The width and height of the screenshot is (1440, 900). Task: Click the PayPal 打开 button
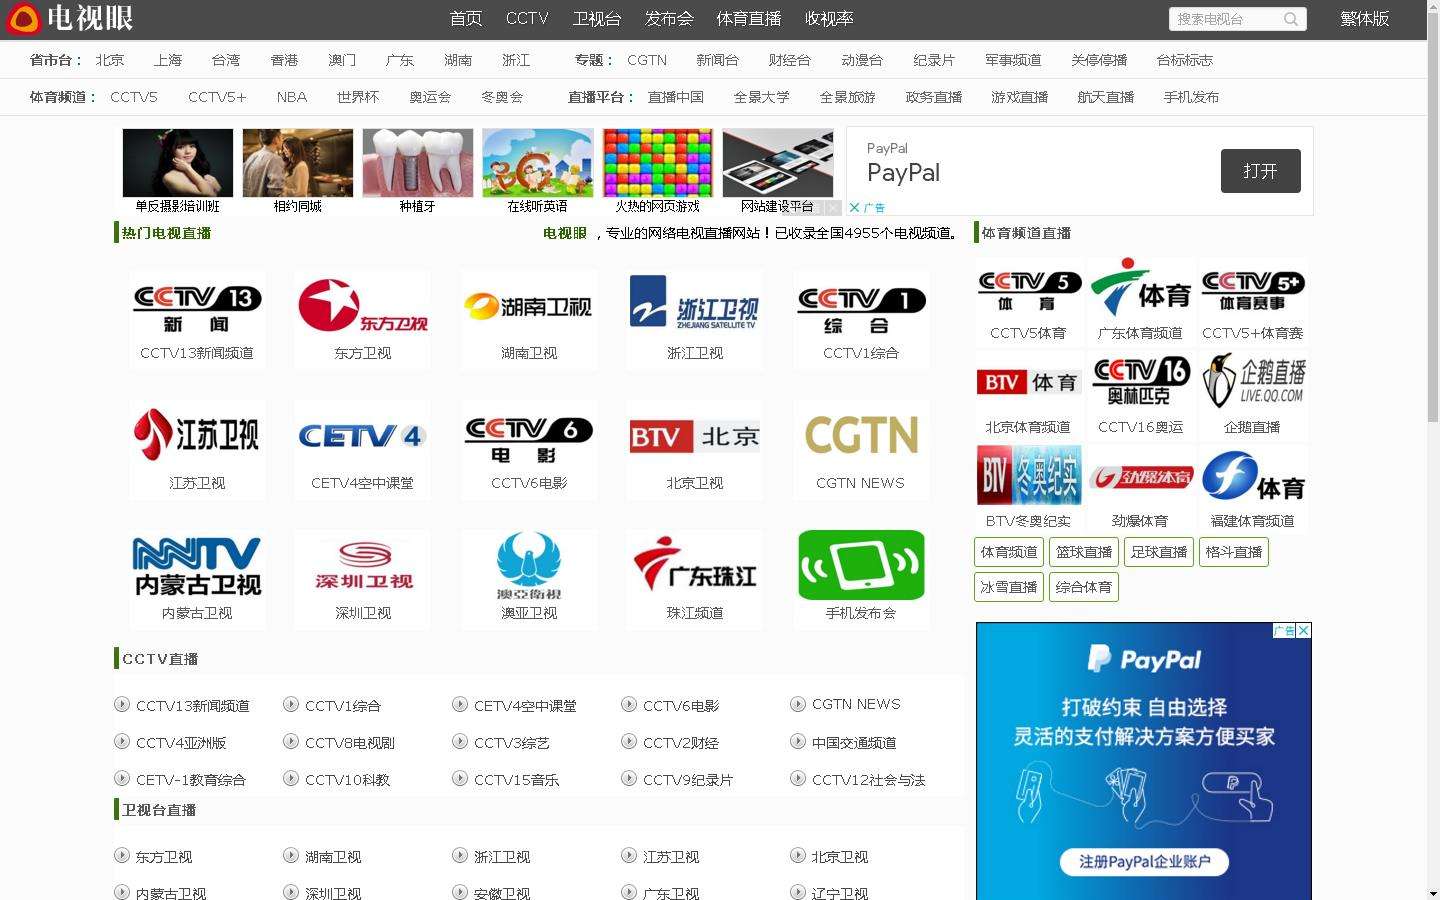(1260, 171)
